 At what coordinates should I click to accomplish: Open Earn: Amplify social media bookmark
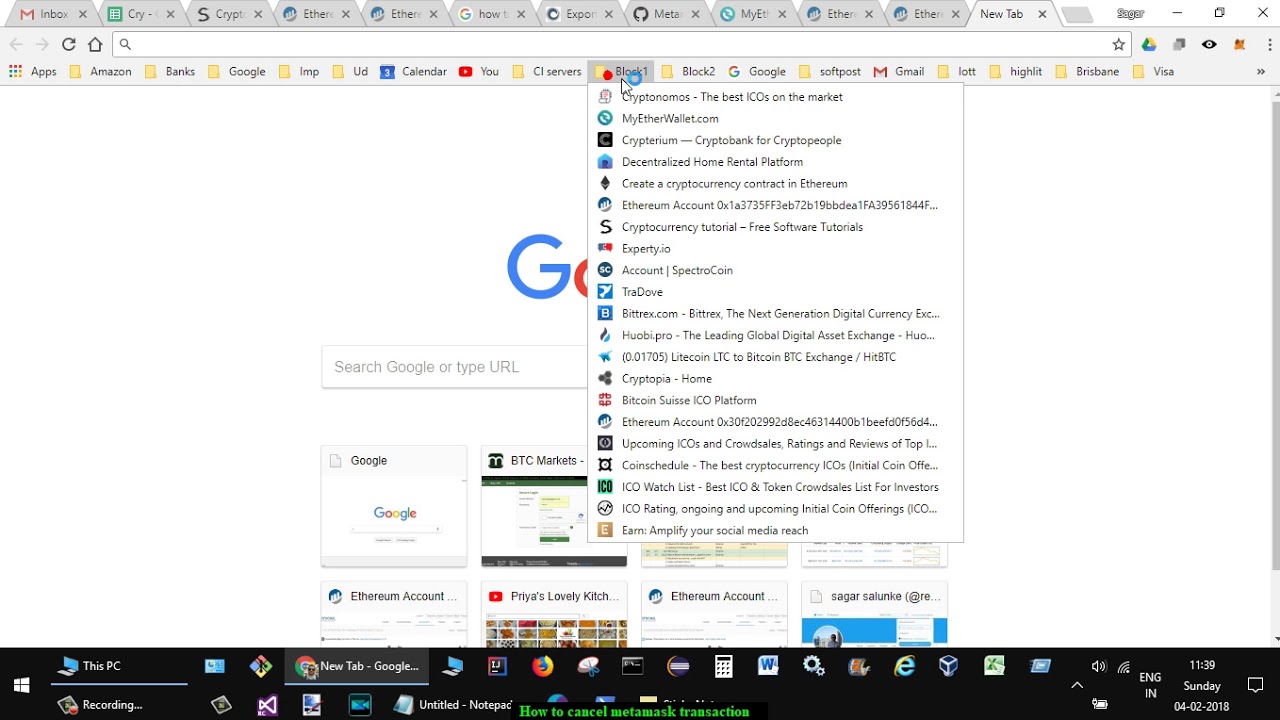click(x=775, y=530)
